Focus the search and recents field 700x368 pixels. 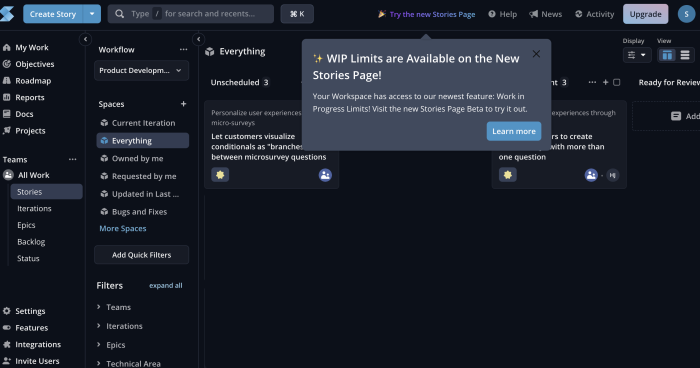(191, 14)
